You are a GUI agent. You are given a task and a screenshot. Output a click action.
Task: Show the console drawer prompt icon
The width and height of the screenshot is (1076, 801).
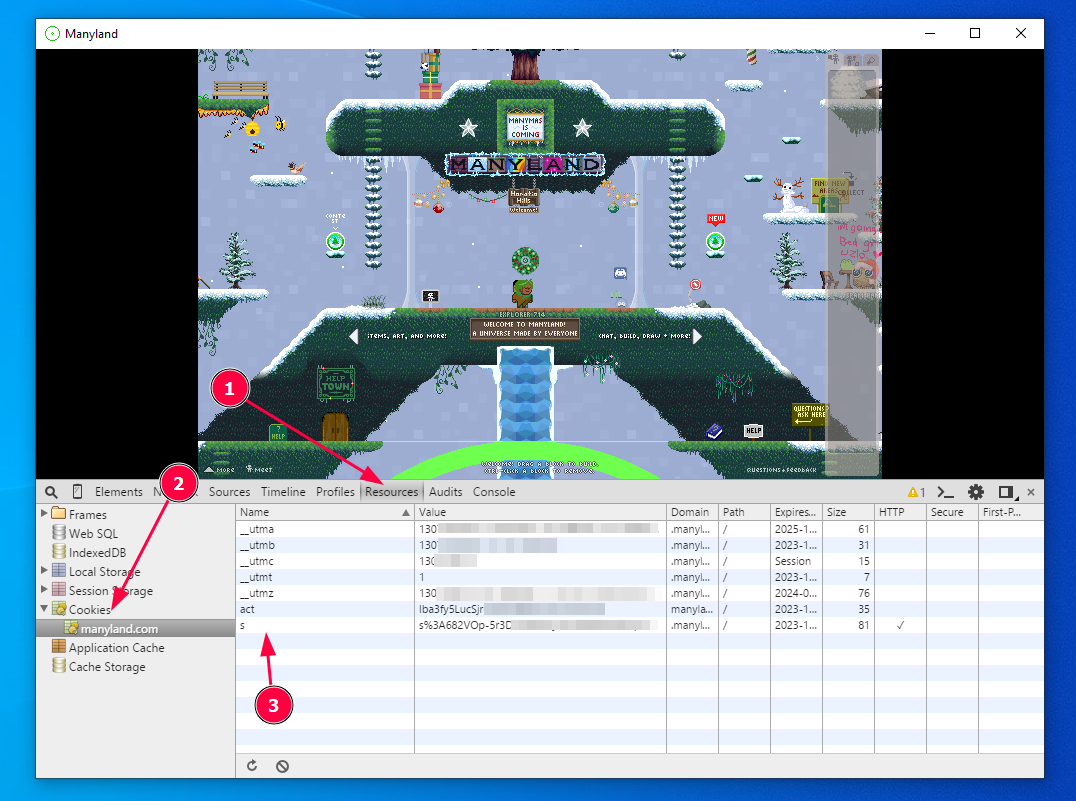click(x=944, y=492)
